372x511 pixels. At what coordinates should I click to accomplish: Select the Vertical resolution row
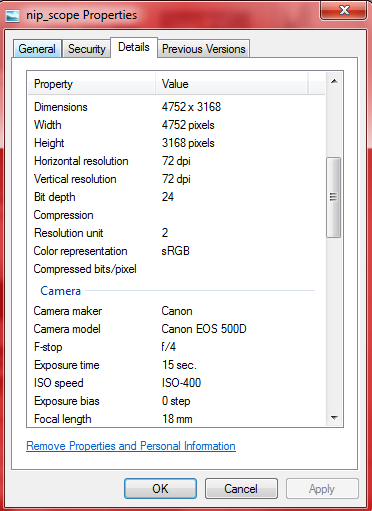176,179
